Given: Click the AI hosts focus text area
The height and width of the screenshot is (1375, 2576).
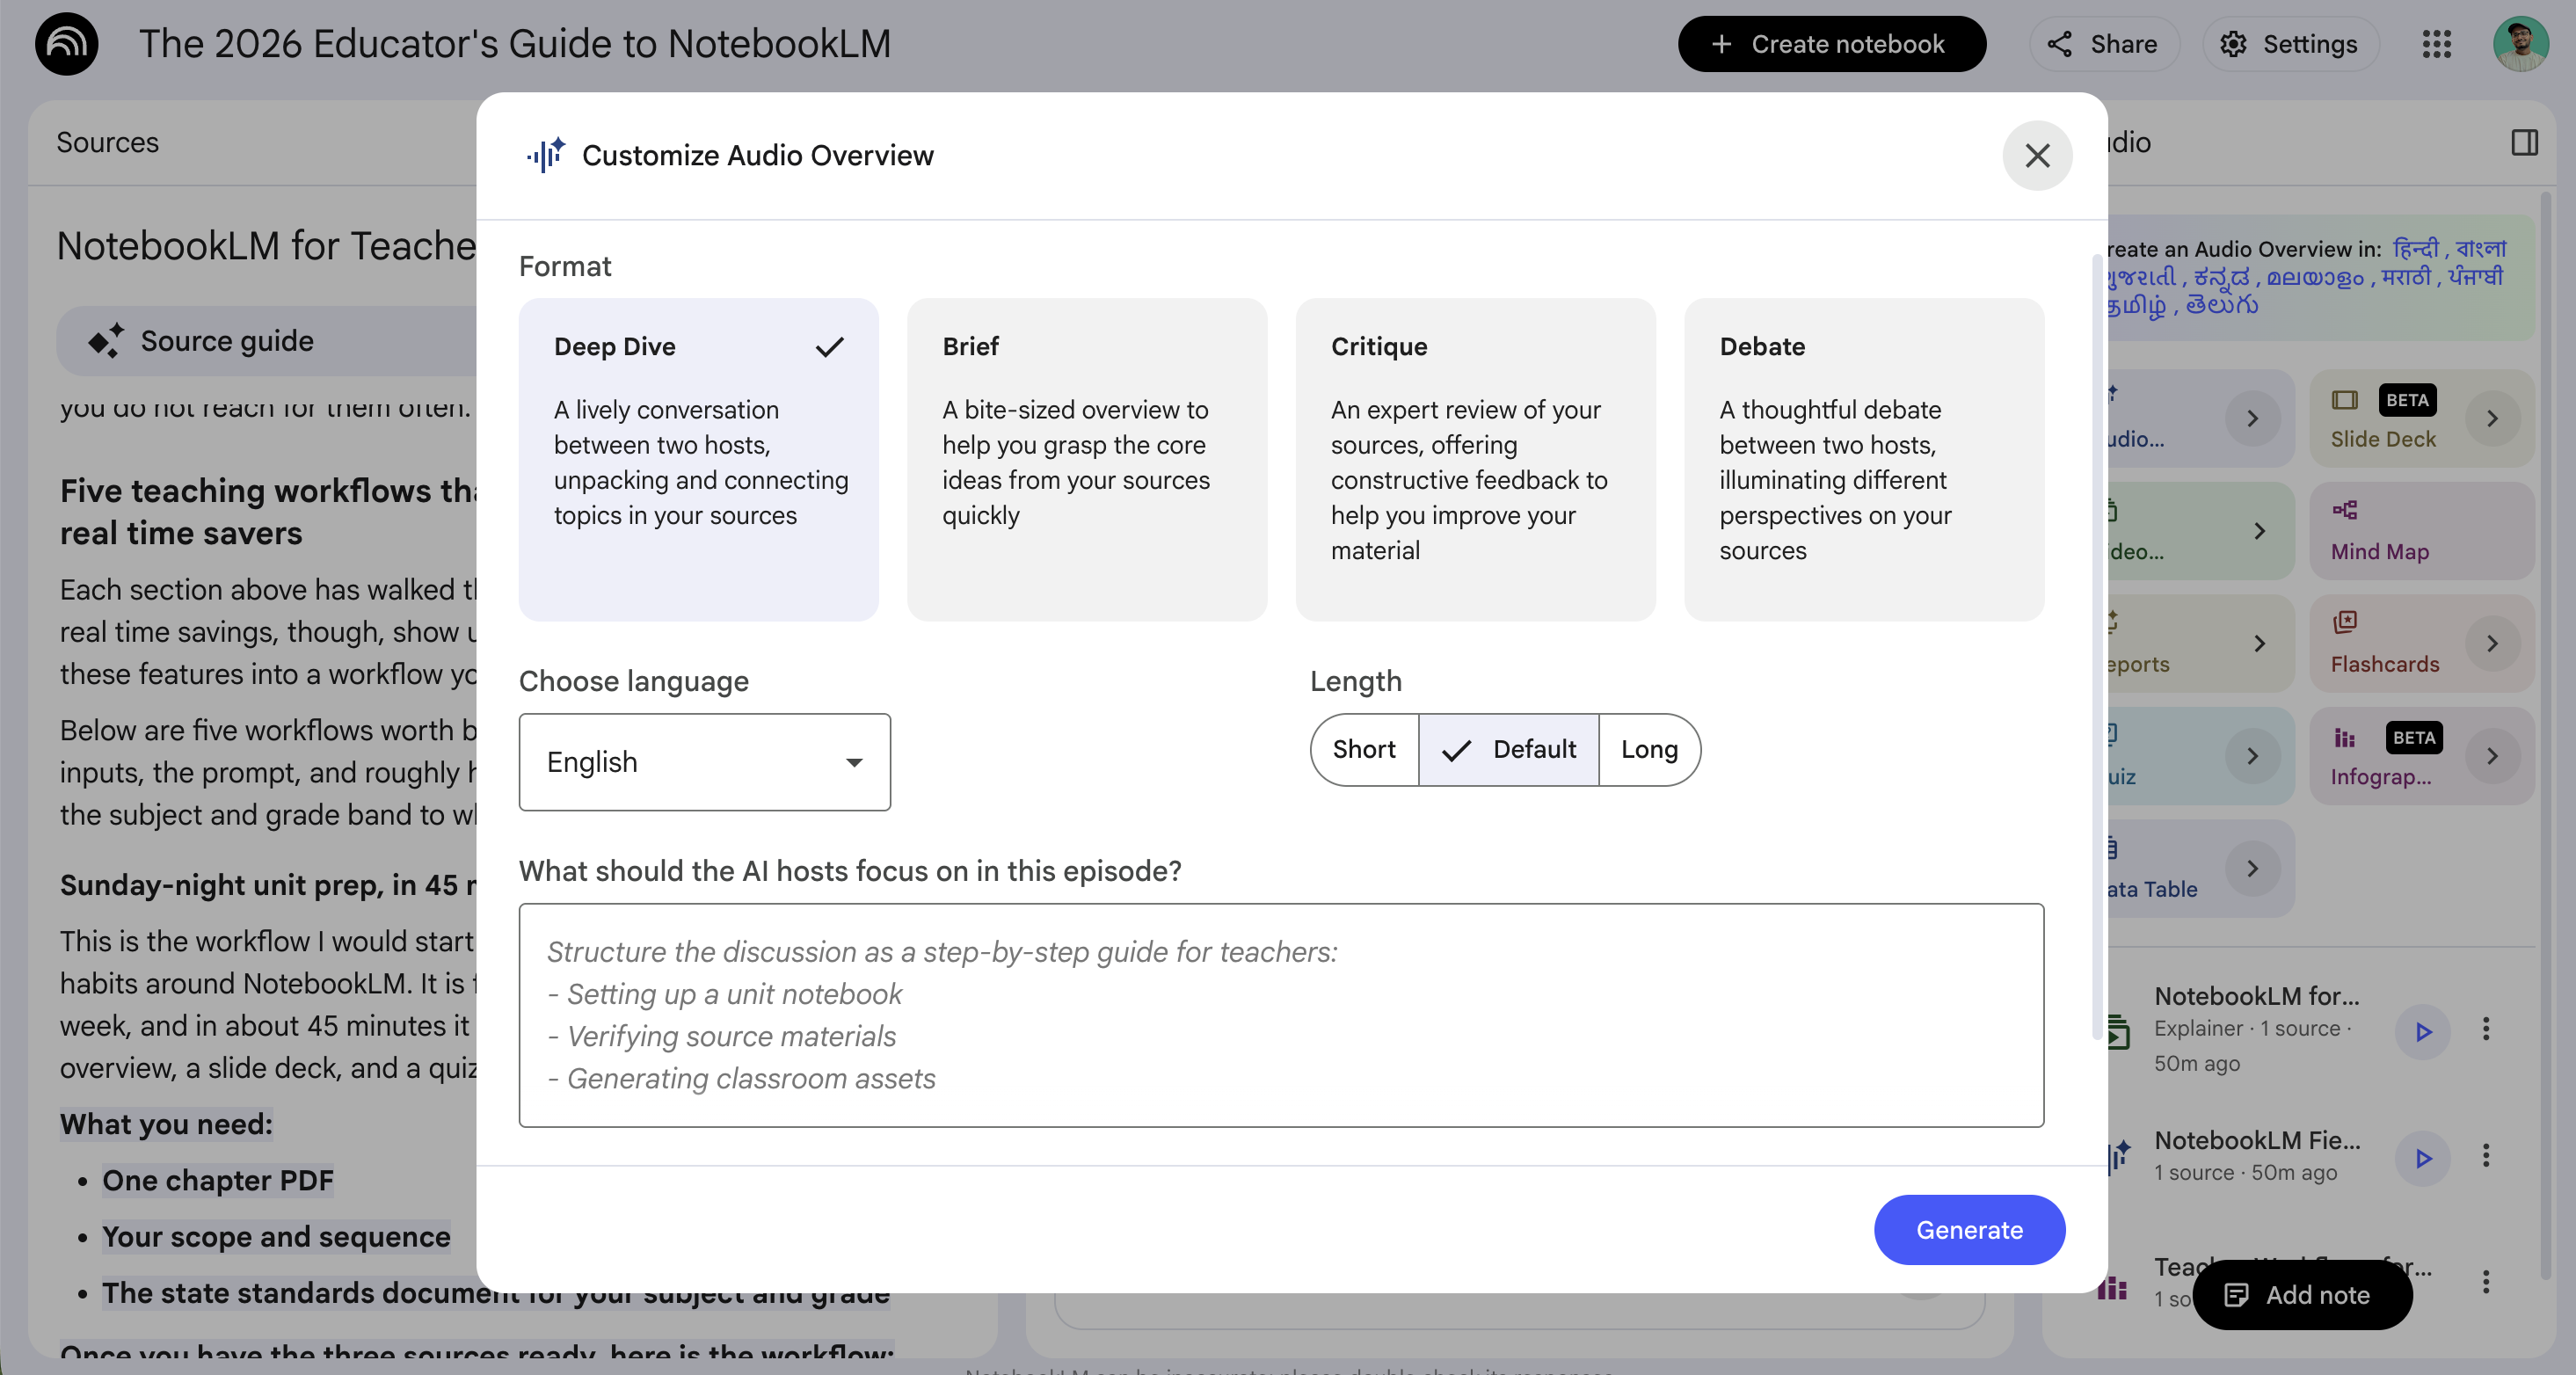Looking at the screenshot, I should [x=1281, y=1015].
